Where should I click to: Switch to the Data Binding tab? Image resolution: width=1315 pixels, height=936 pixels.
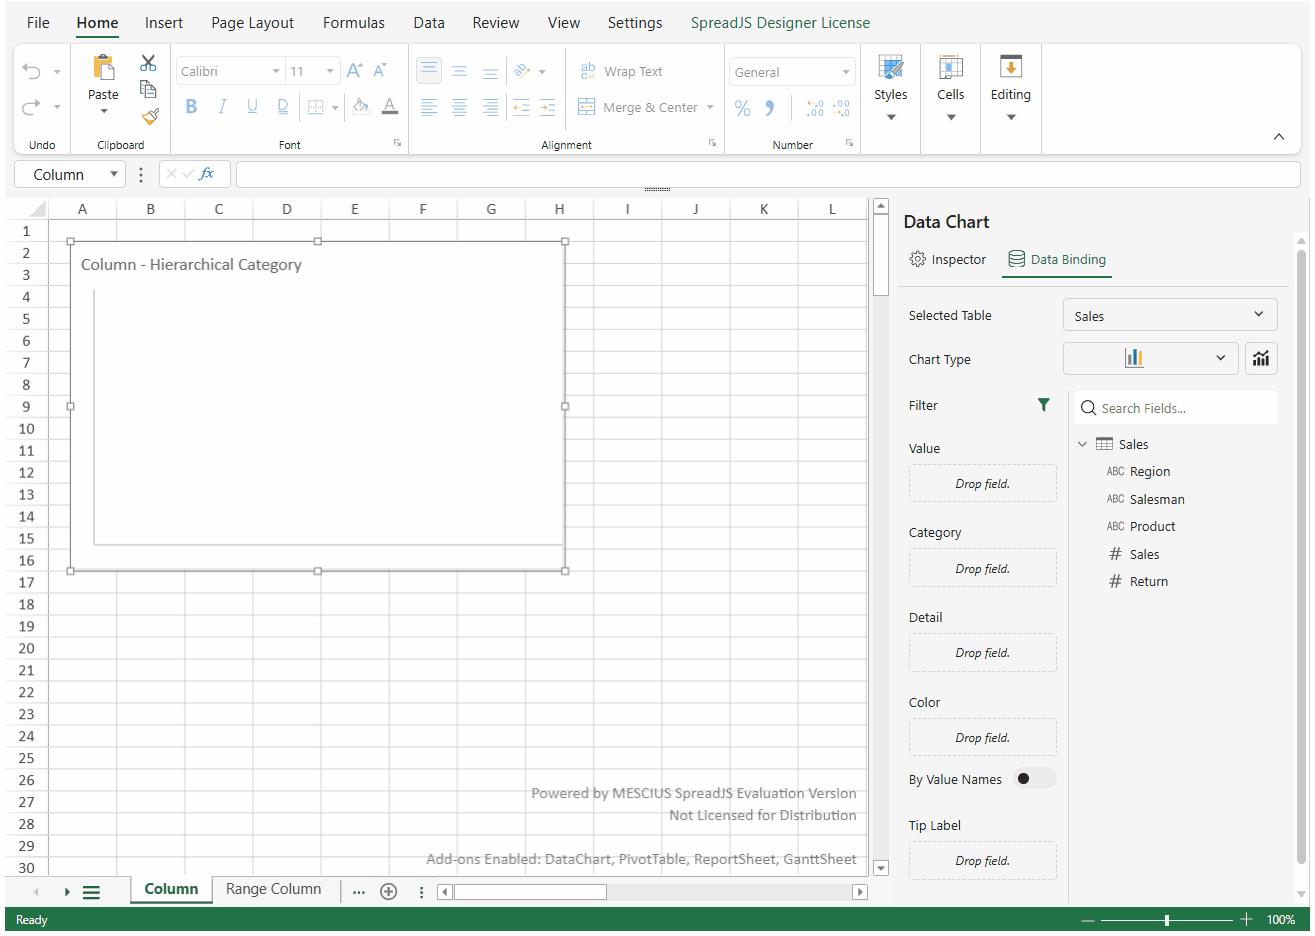tap(1057, 259)
